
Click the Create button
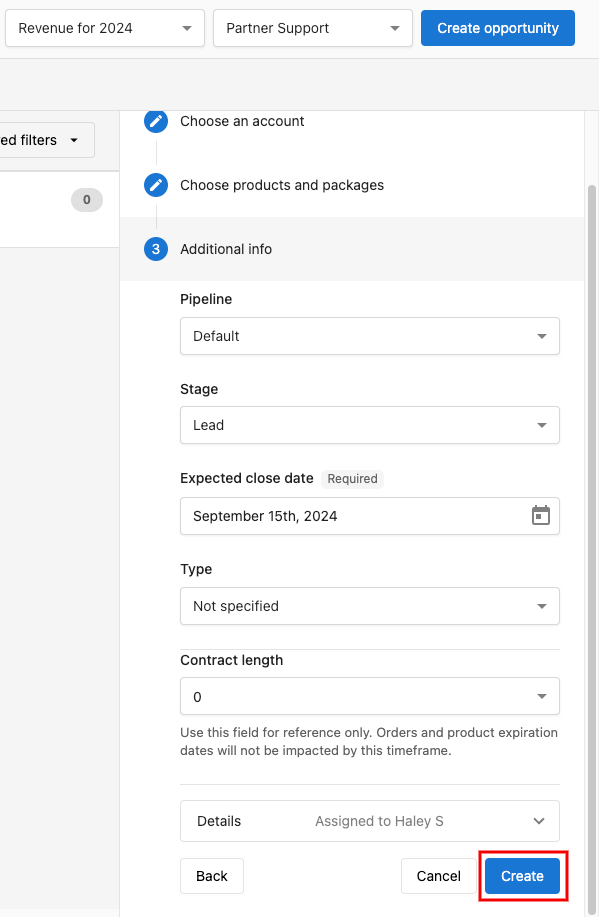click(522, 876)
